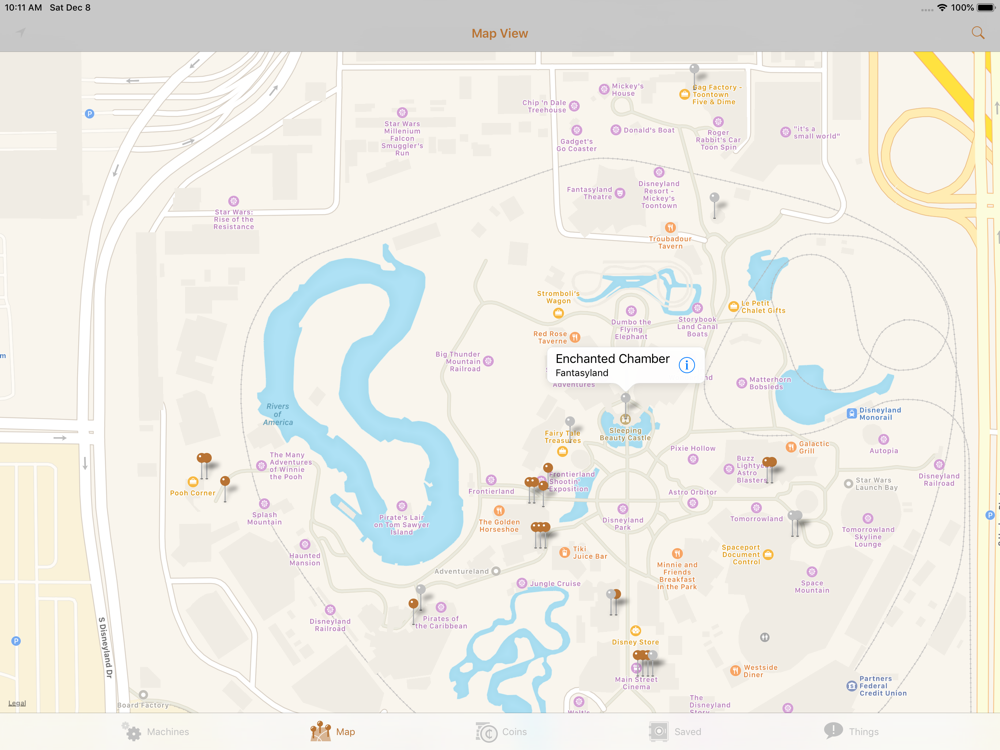
Task: Select the Mickey's House marker
Action: click(x=604, y=89)
